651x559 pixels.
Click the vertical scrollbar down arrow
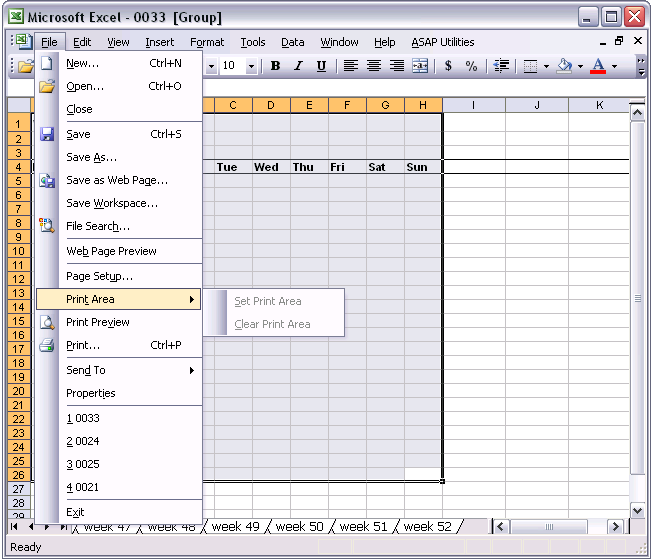pyautogui.click(x=637, y=510)
